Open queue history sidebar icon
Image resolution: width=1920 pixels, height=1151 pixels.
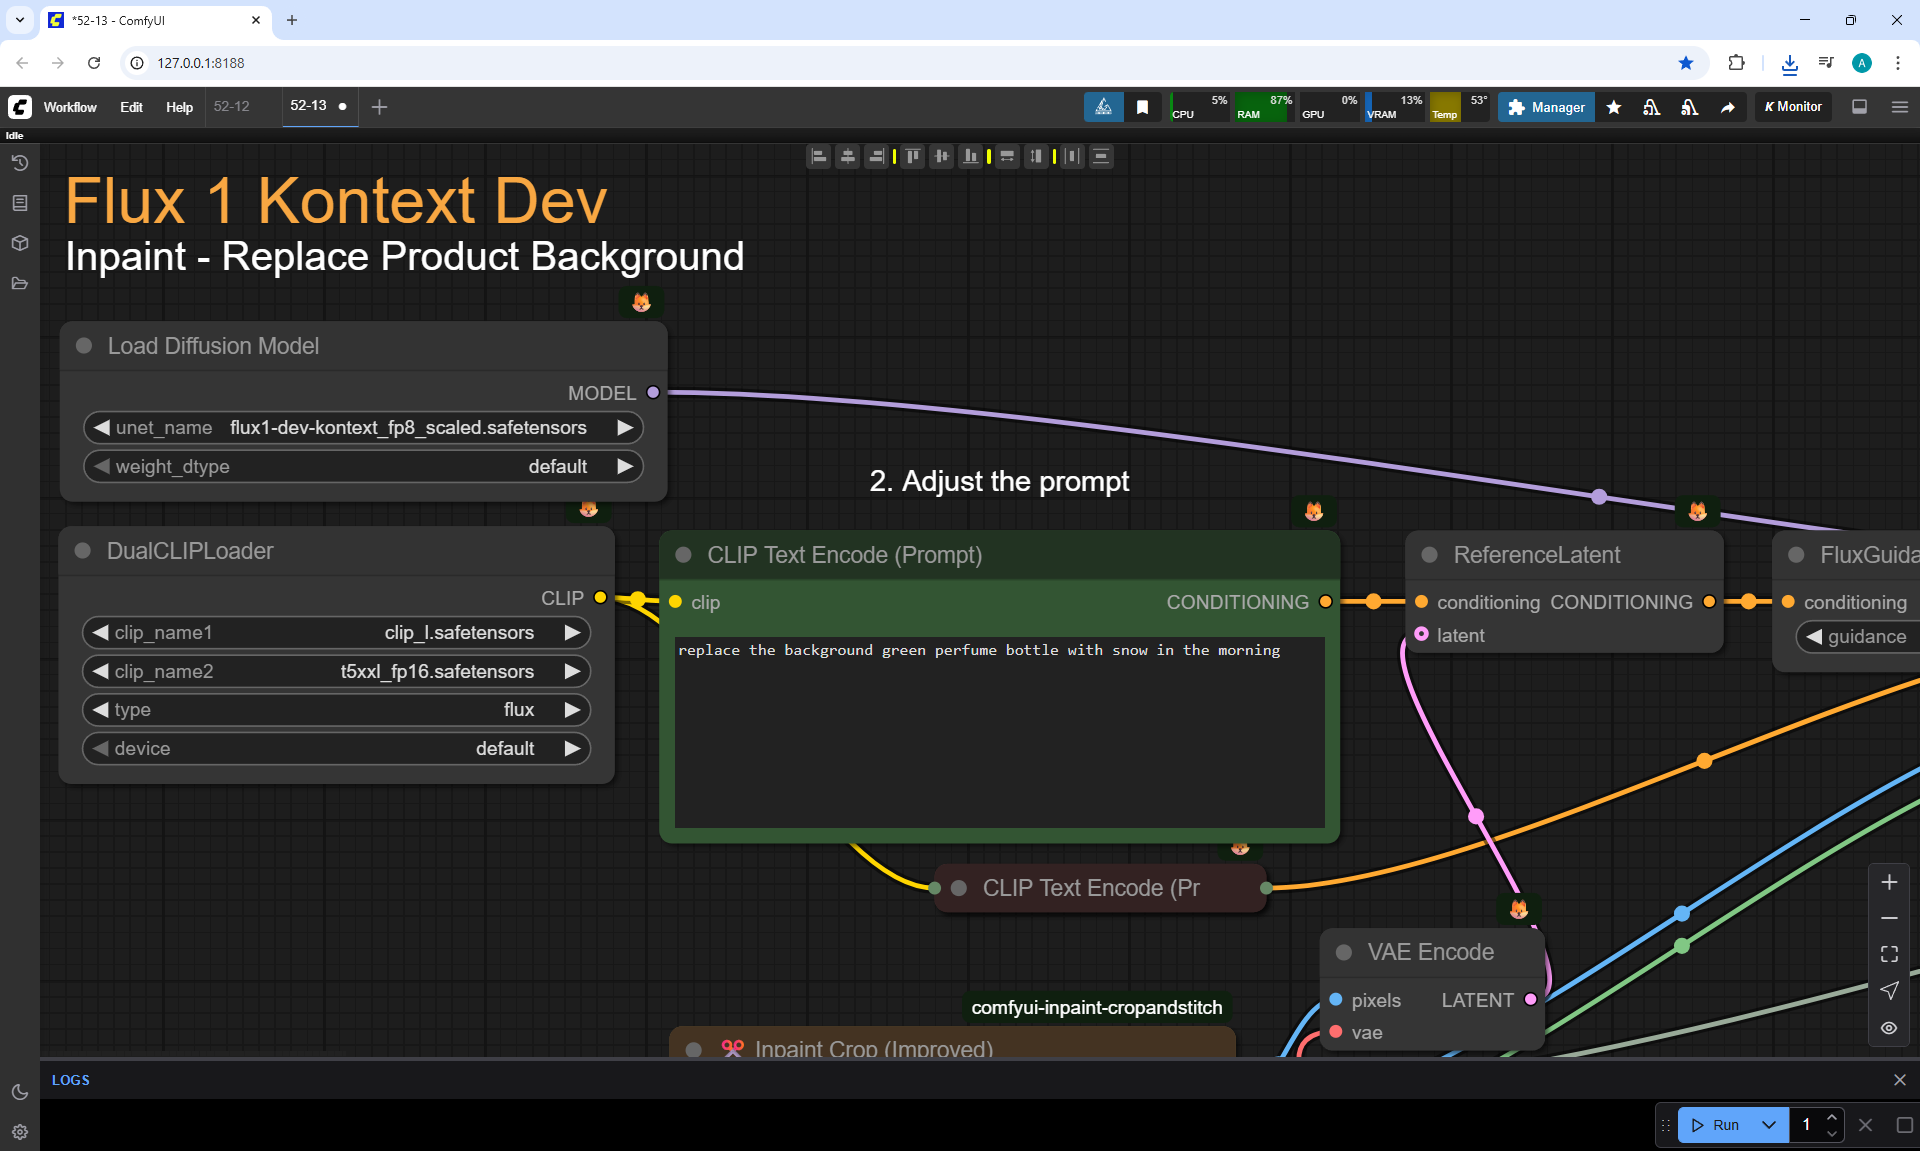(x=20, y=163)
